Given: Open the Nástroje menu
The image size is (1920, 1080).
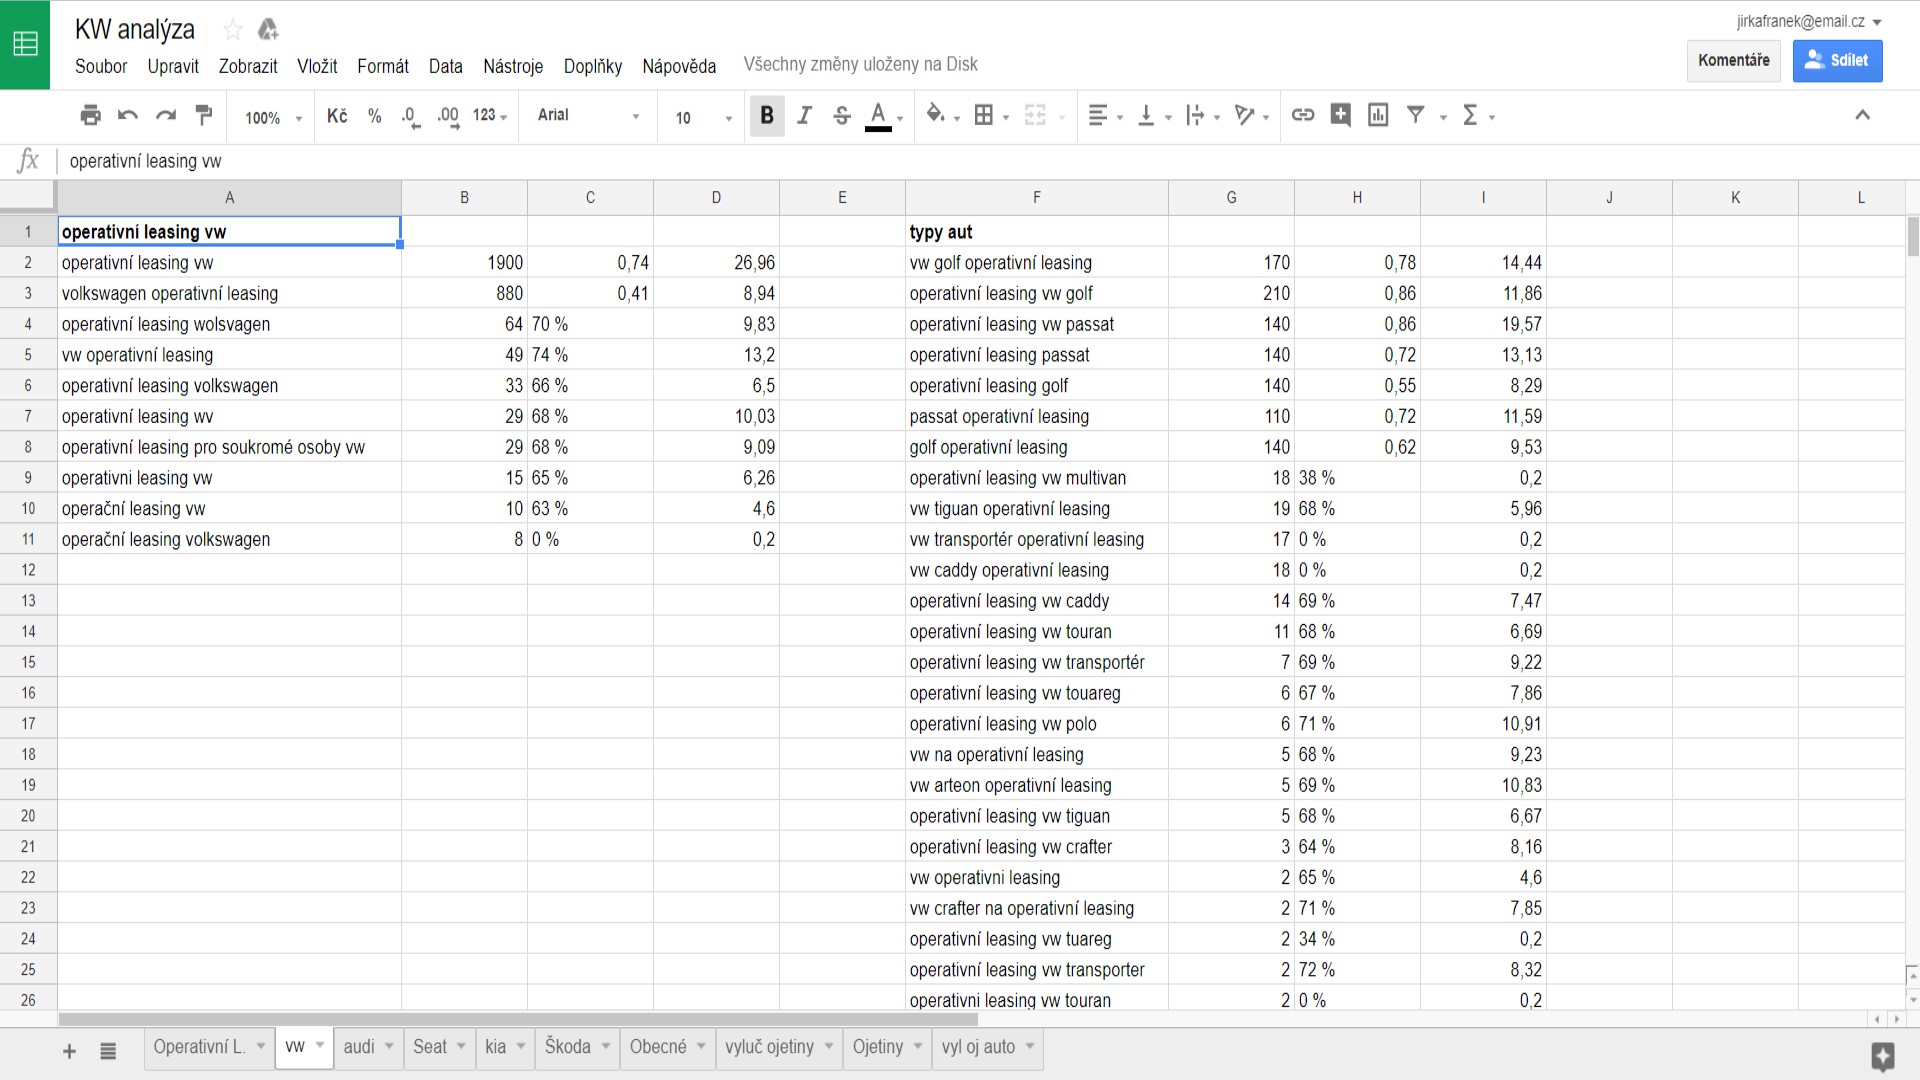Looking at the screenshot, I should point(513,66).
